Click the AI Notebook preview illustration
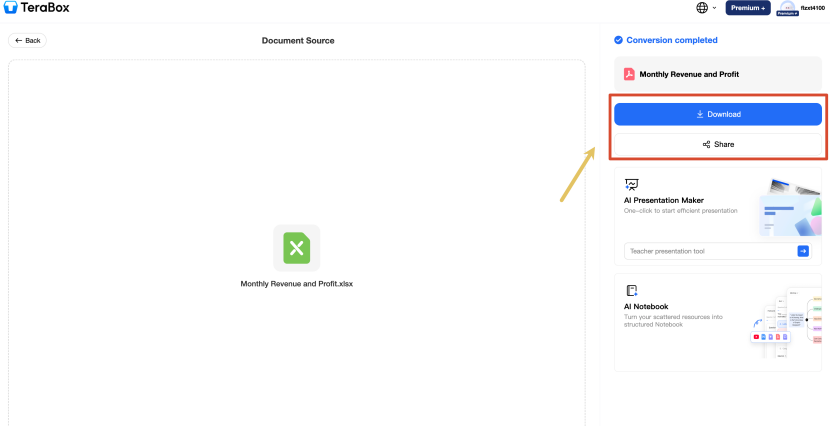 [787, 323]
